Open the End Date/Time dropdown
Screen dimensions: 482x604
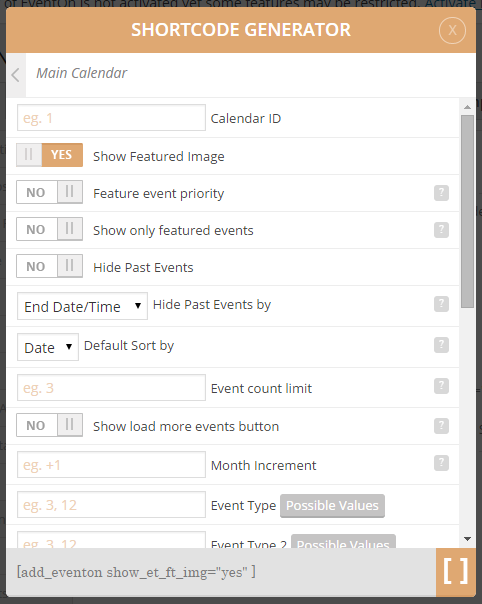tap(82, 306)
